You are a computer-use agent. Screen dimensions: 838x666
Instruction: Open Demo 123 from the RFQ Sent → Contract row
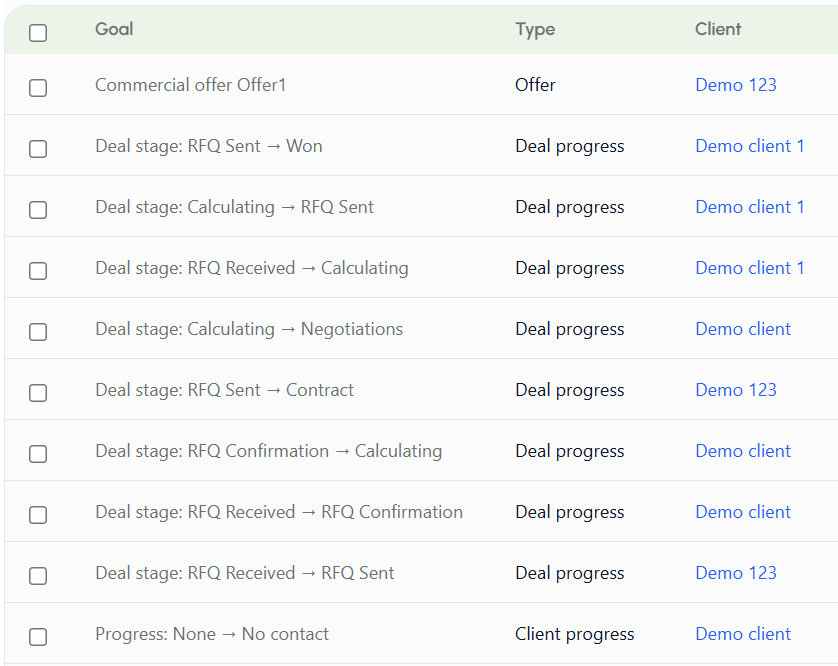[x=736, y=389]
